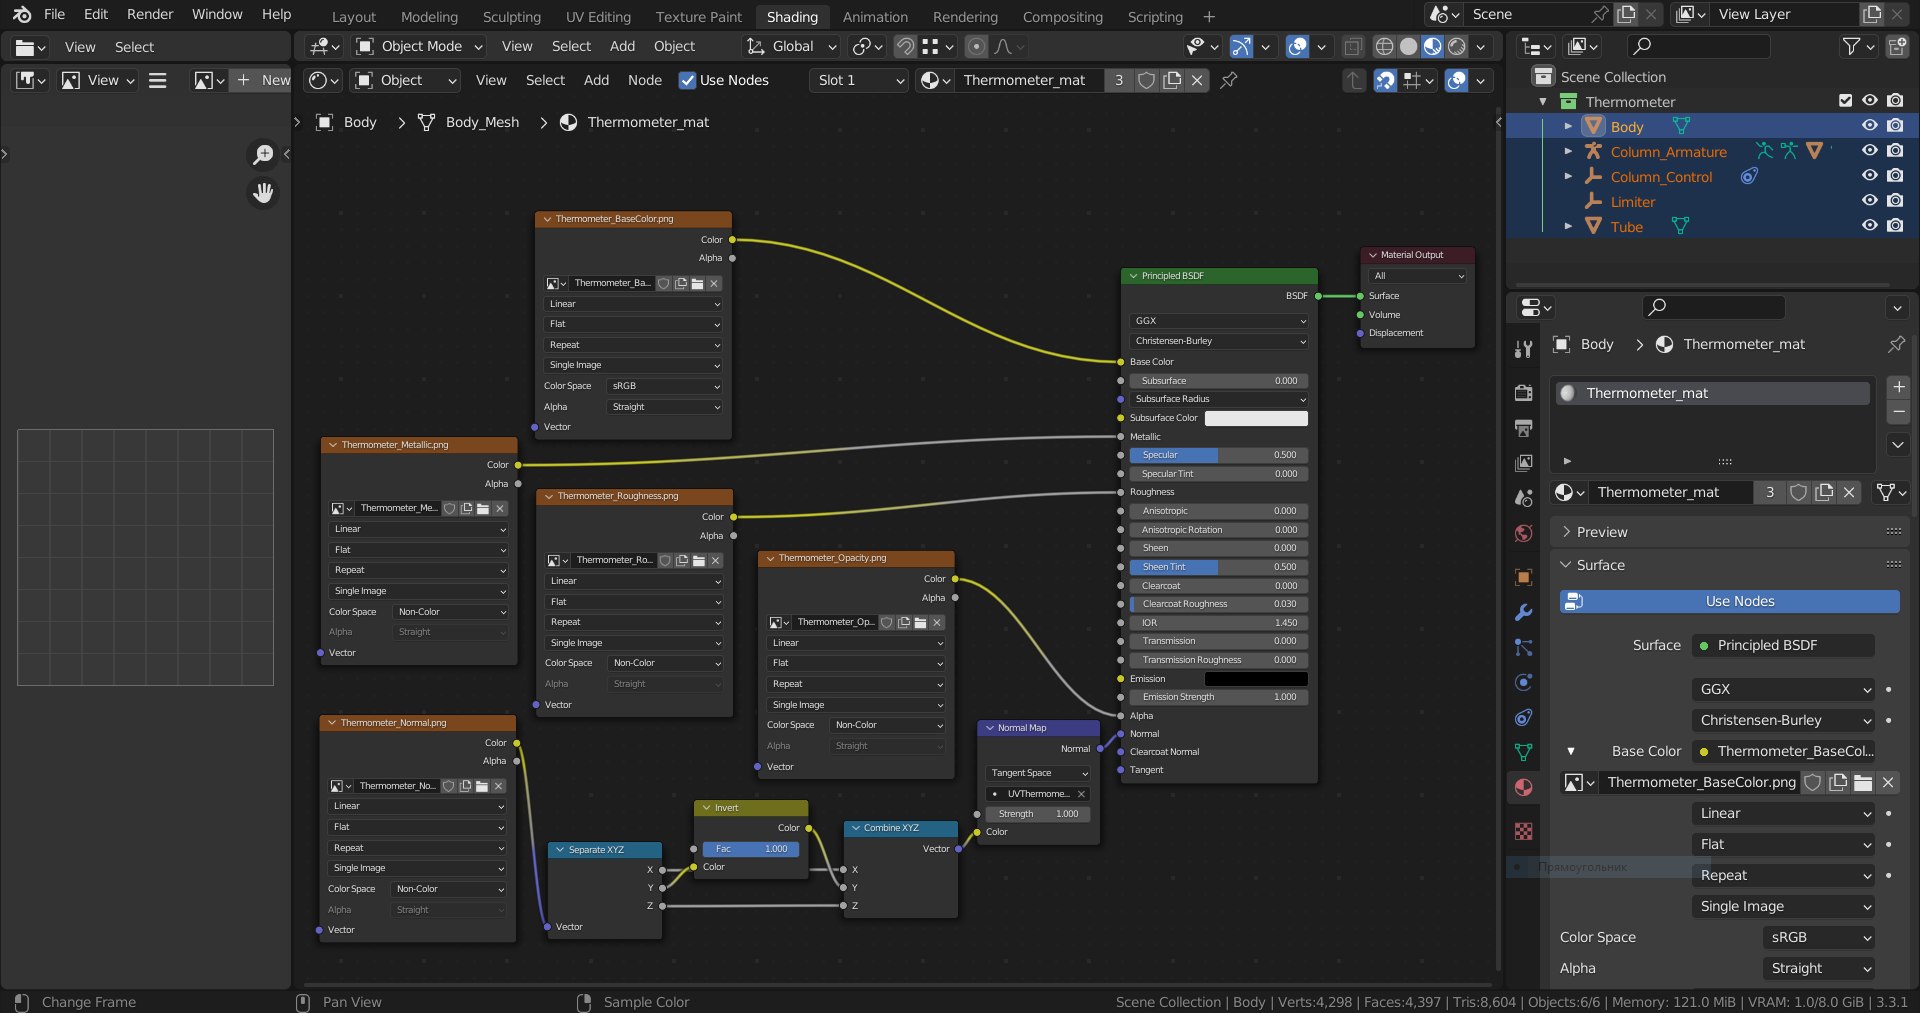Screen dimensions: 1920x1013
Task: Click the Use Nodes button in properties
Action: [x=1730, y=601]
